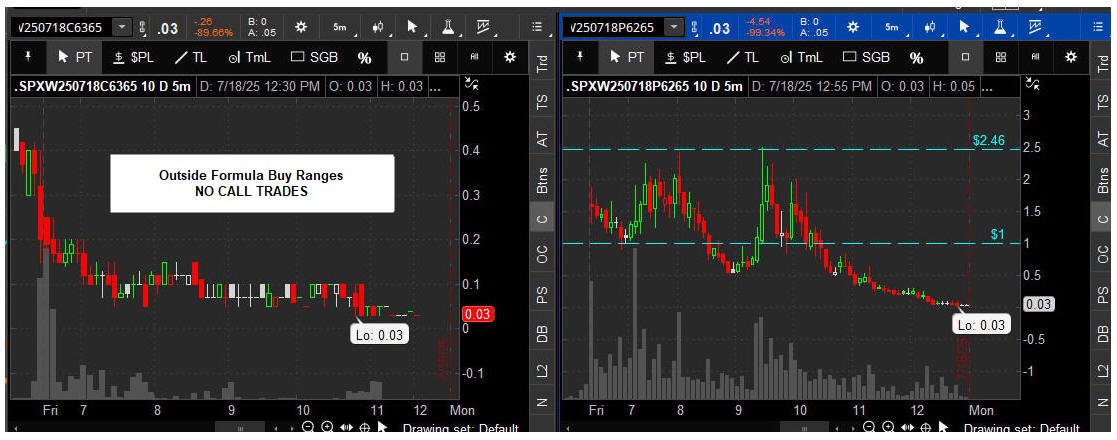Click the crosshair icon below the put chart

point(925,427)
